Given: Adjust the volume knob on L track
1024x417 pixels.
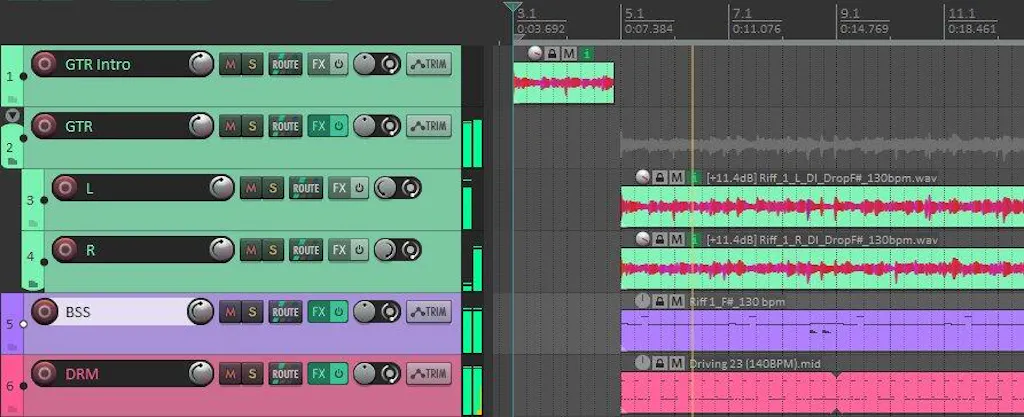Looking at the screenshot, I should pyautogui.click(x=222, y=189).
